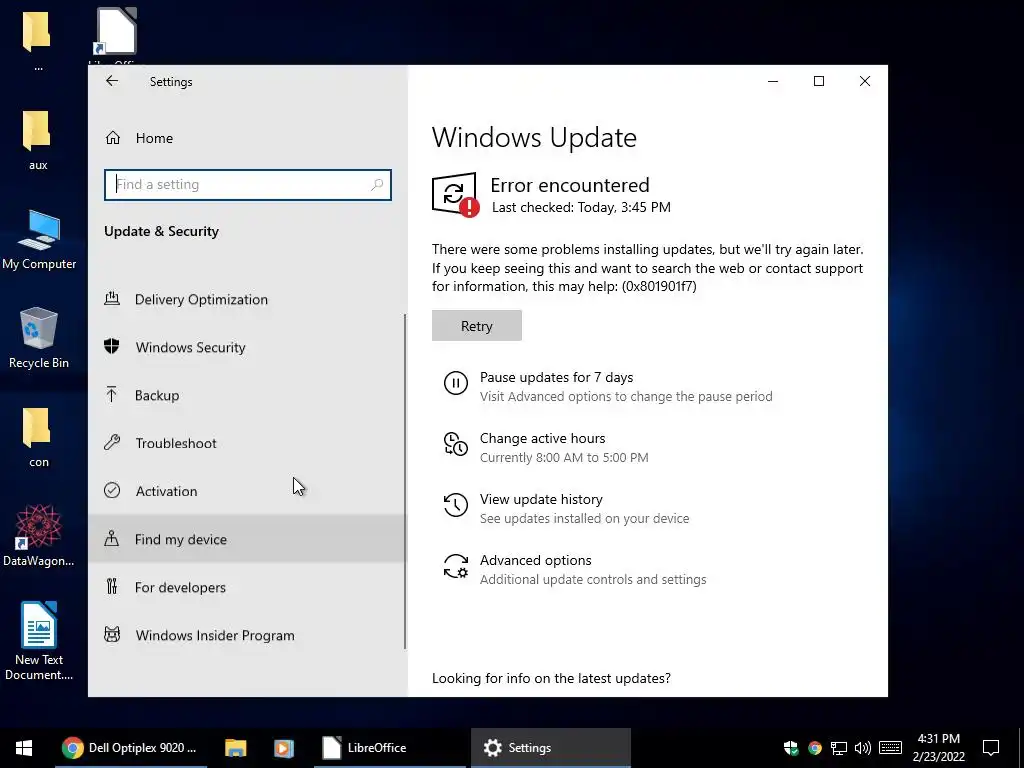Click the Windows Security tray icon
The height and width of the screenshot is (768, 1024).
[791, 748]
